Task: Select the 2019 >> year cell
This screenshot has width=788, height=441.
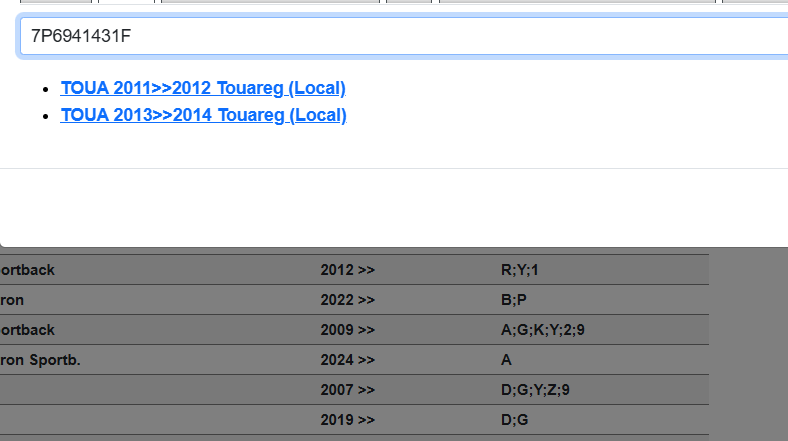Action: point(347,420)
